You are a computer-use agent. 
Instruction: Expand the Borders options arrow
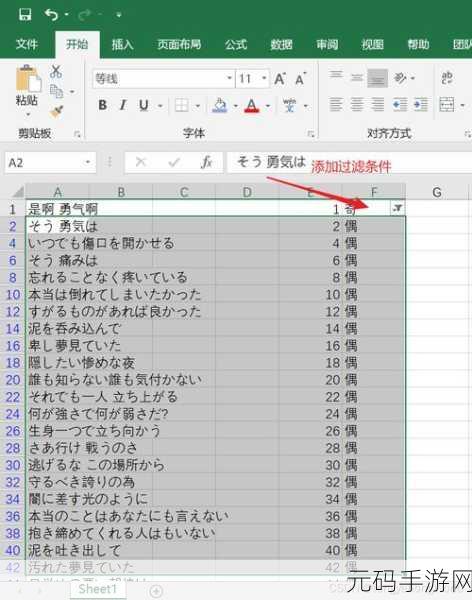(198, 106)
